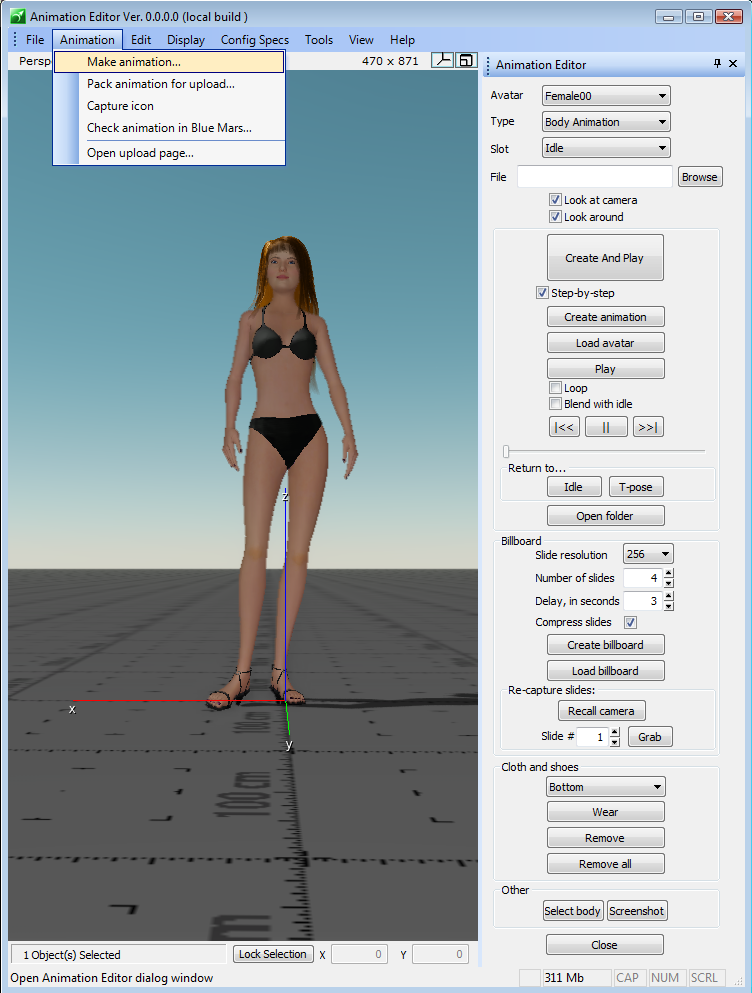Decrease Number of slides stepper
This screenshot has width=752, height=993.
click(669, 583)
